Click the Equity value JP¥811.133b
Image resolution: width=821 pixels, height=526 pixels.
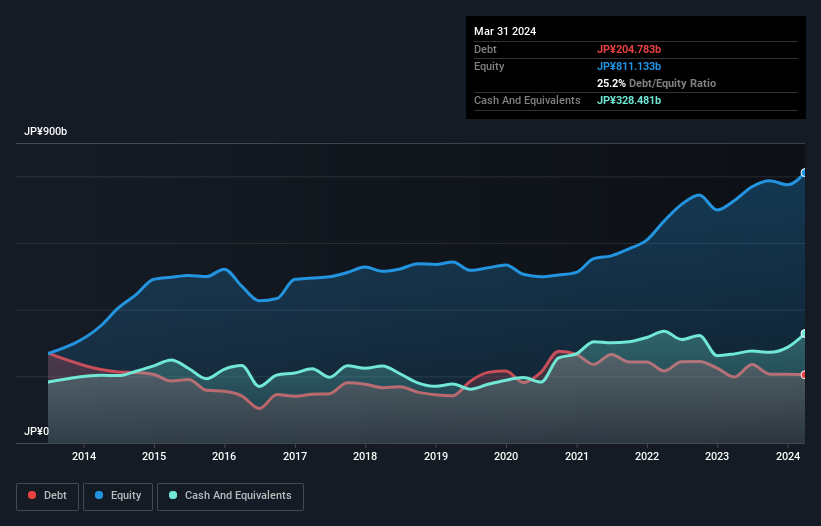pyautogui.click(x=629, y=66)
